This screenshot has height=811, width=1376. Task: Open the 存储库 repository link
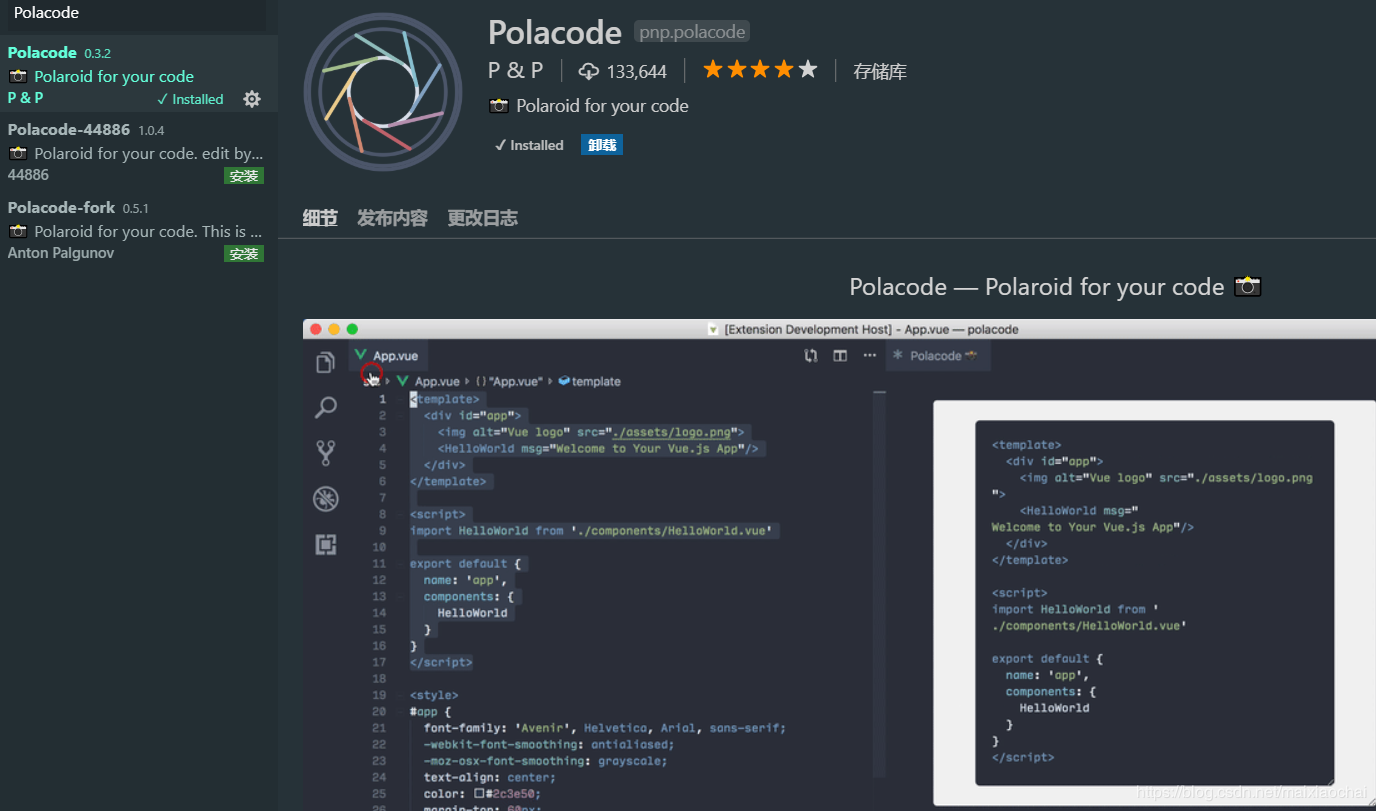[x=880, y=71]
